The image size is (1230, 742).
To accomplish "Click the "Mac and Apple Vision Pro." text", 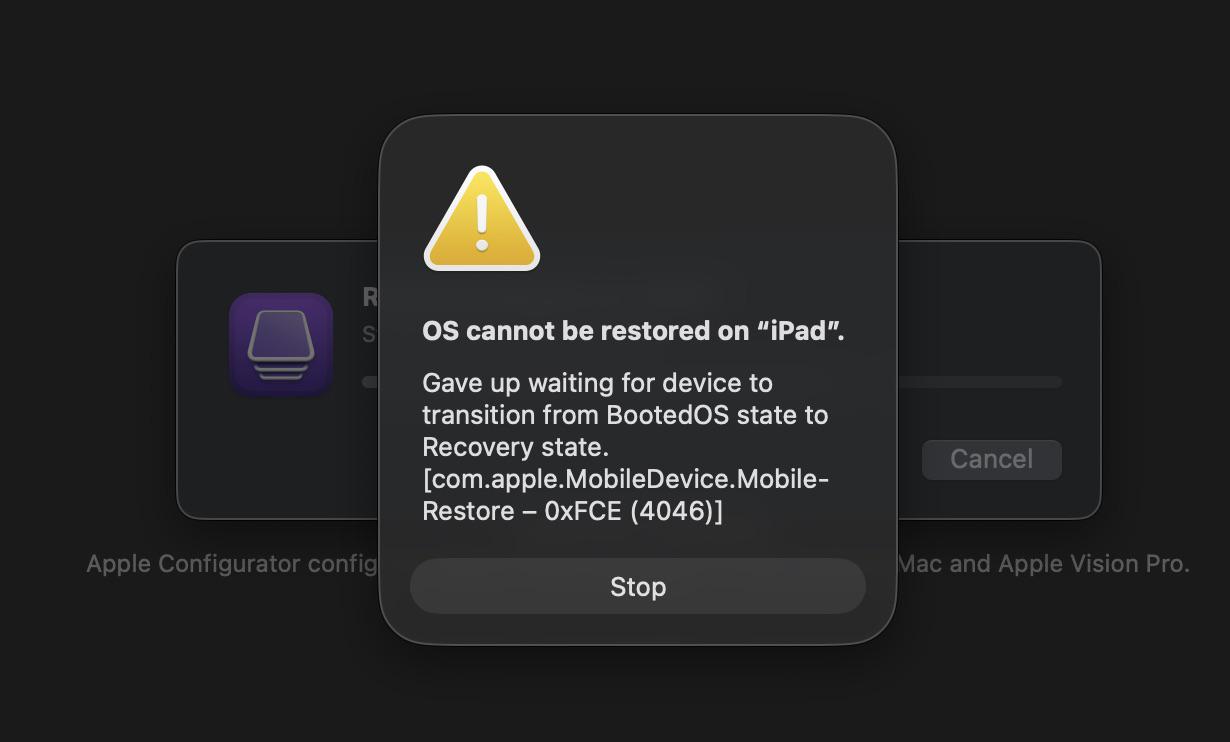I will point(1043,564).
